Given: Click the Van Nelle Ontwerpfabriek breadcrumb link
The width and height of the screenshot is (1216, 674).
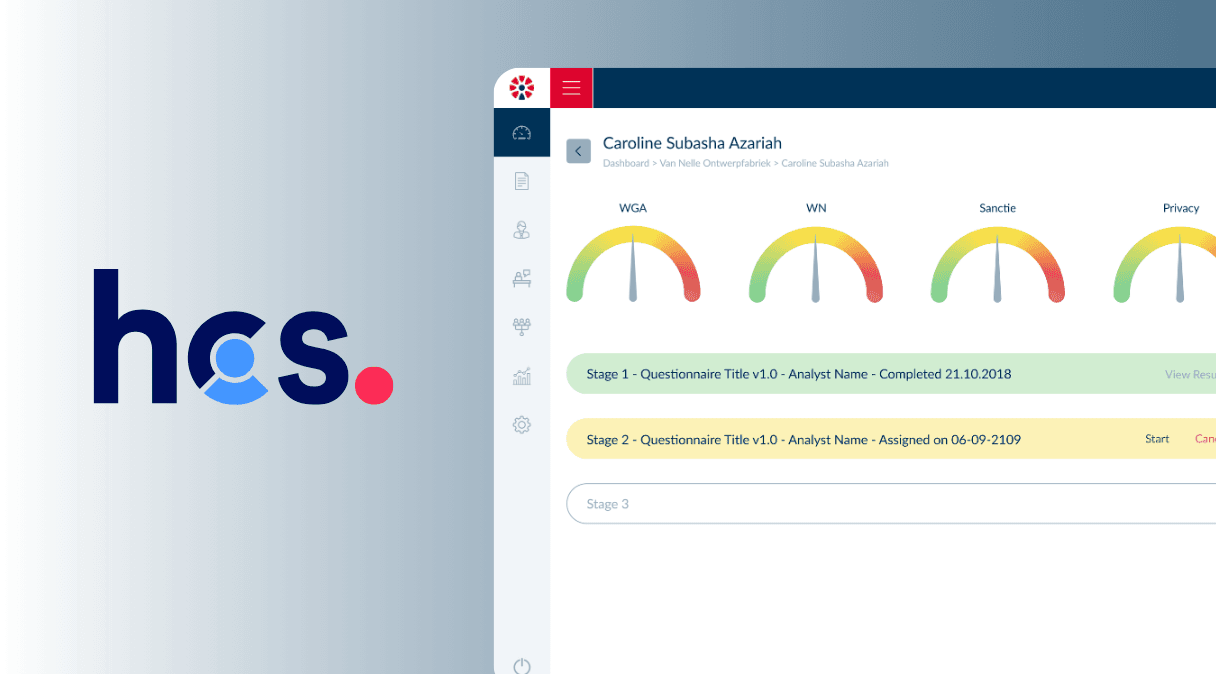Looking at the screenshot, I should click(x=714, y=163).
